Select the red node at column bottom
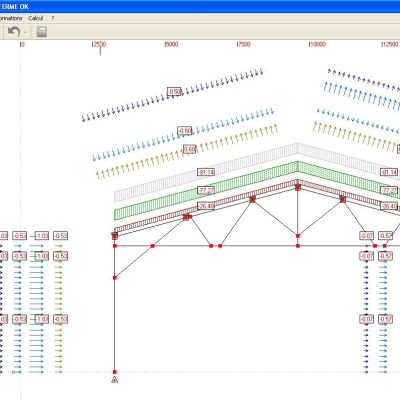 115,372
